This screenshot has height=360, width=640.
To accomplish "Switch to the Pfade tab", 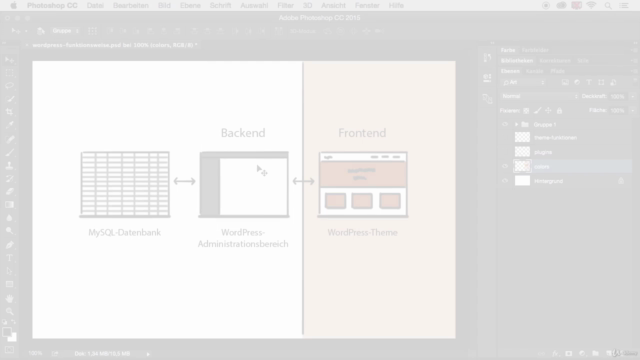I will [x=557, y=71].
